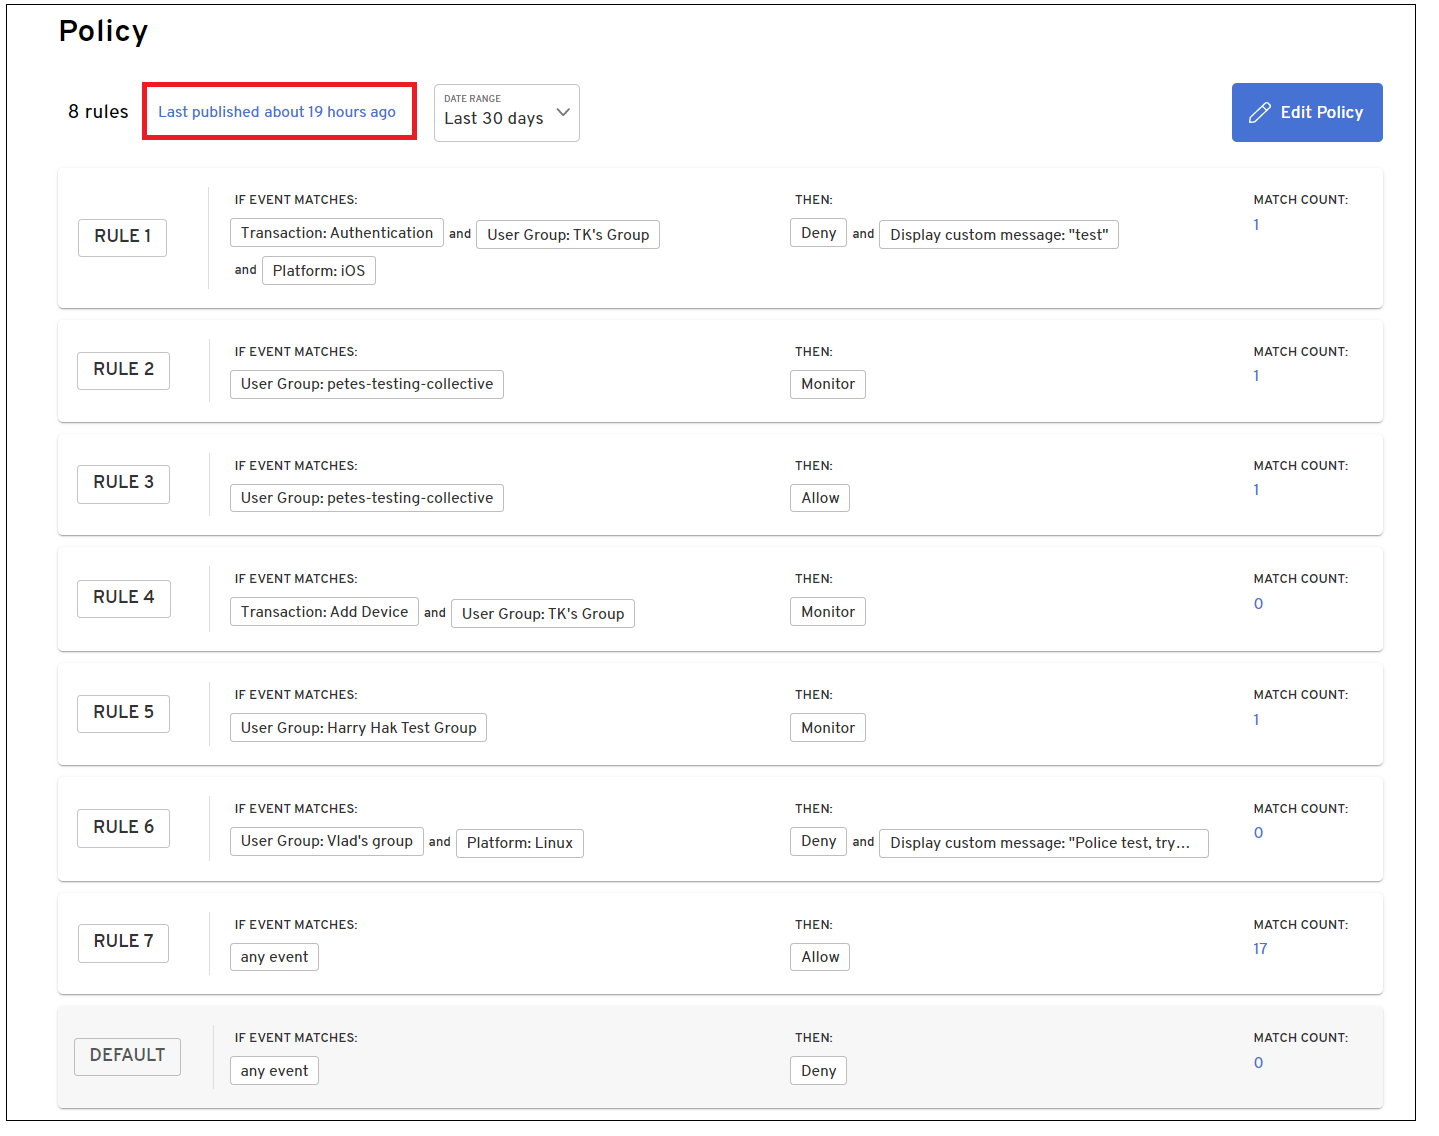Click the Allow action in Rule 3

point(819,498)
